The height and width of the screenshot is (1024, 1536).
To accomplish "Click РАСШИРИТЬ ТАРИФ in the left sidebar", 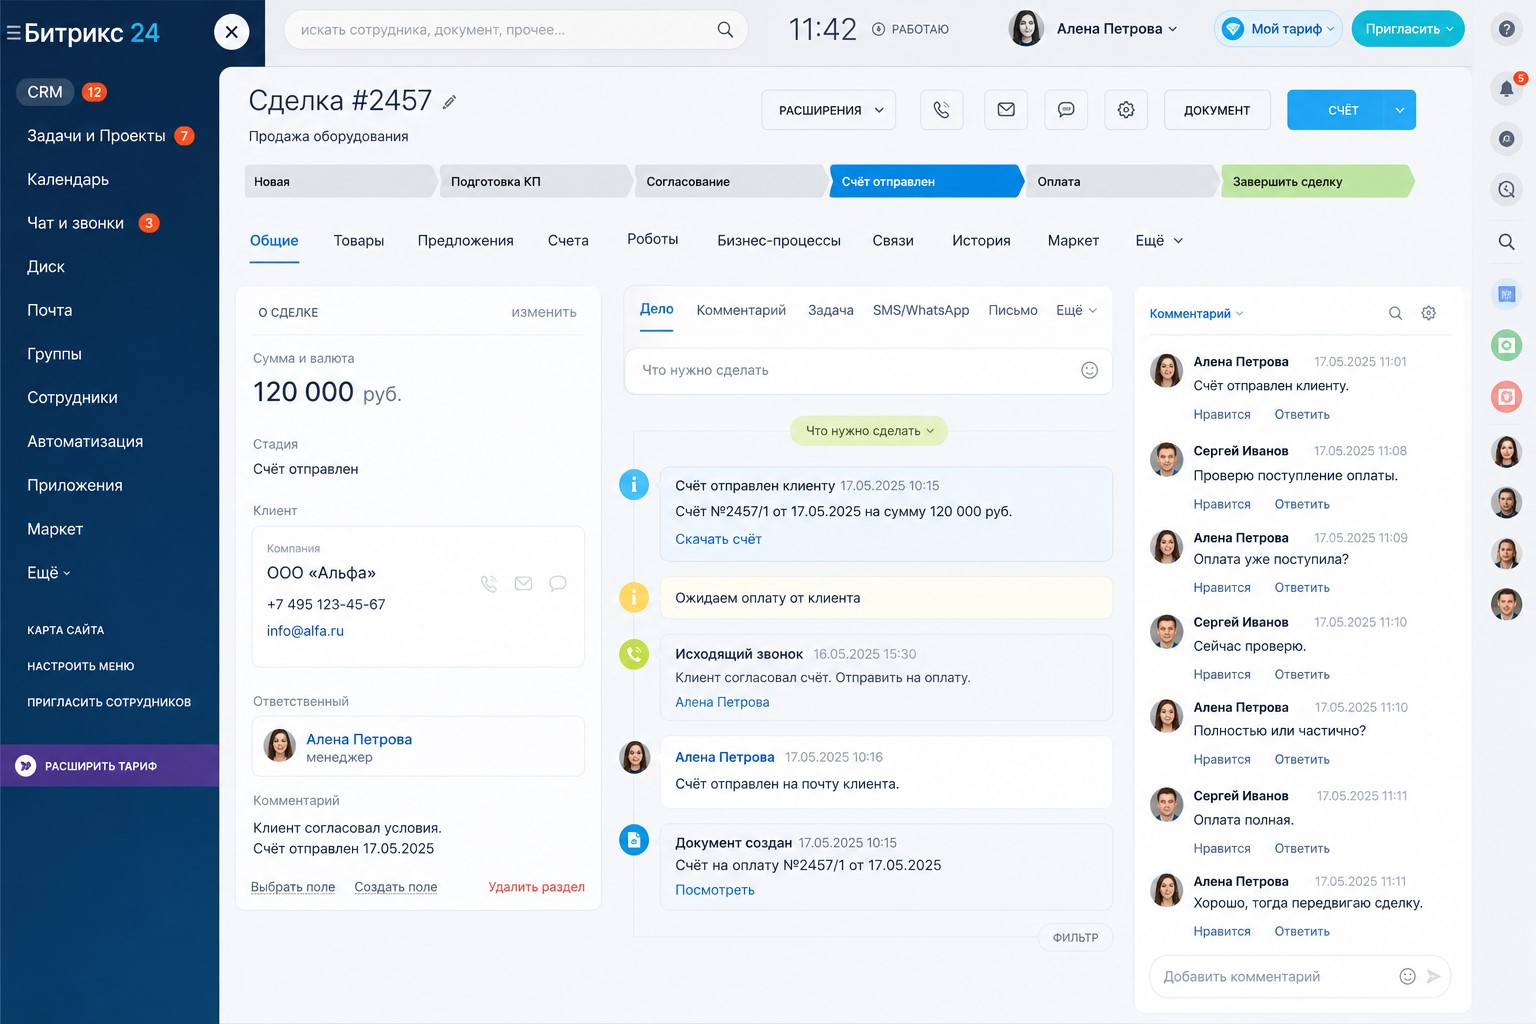I will click(109, 766).
